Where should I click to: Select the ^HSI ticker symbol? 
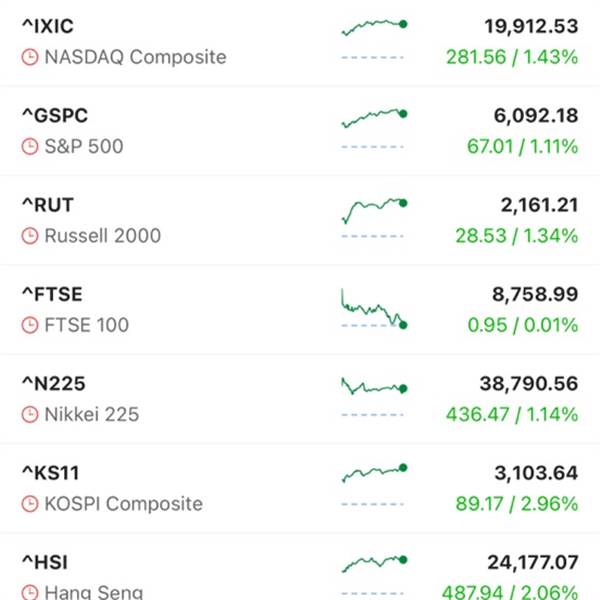[45, 562]
